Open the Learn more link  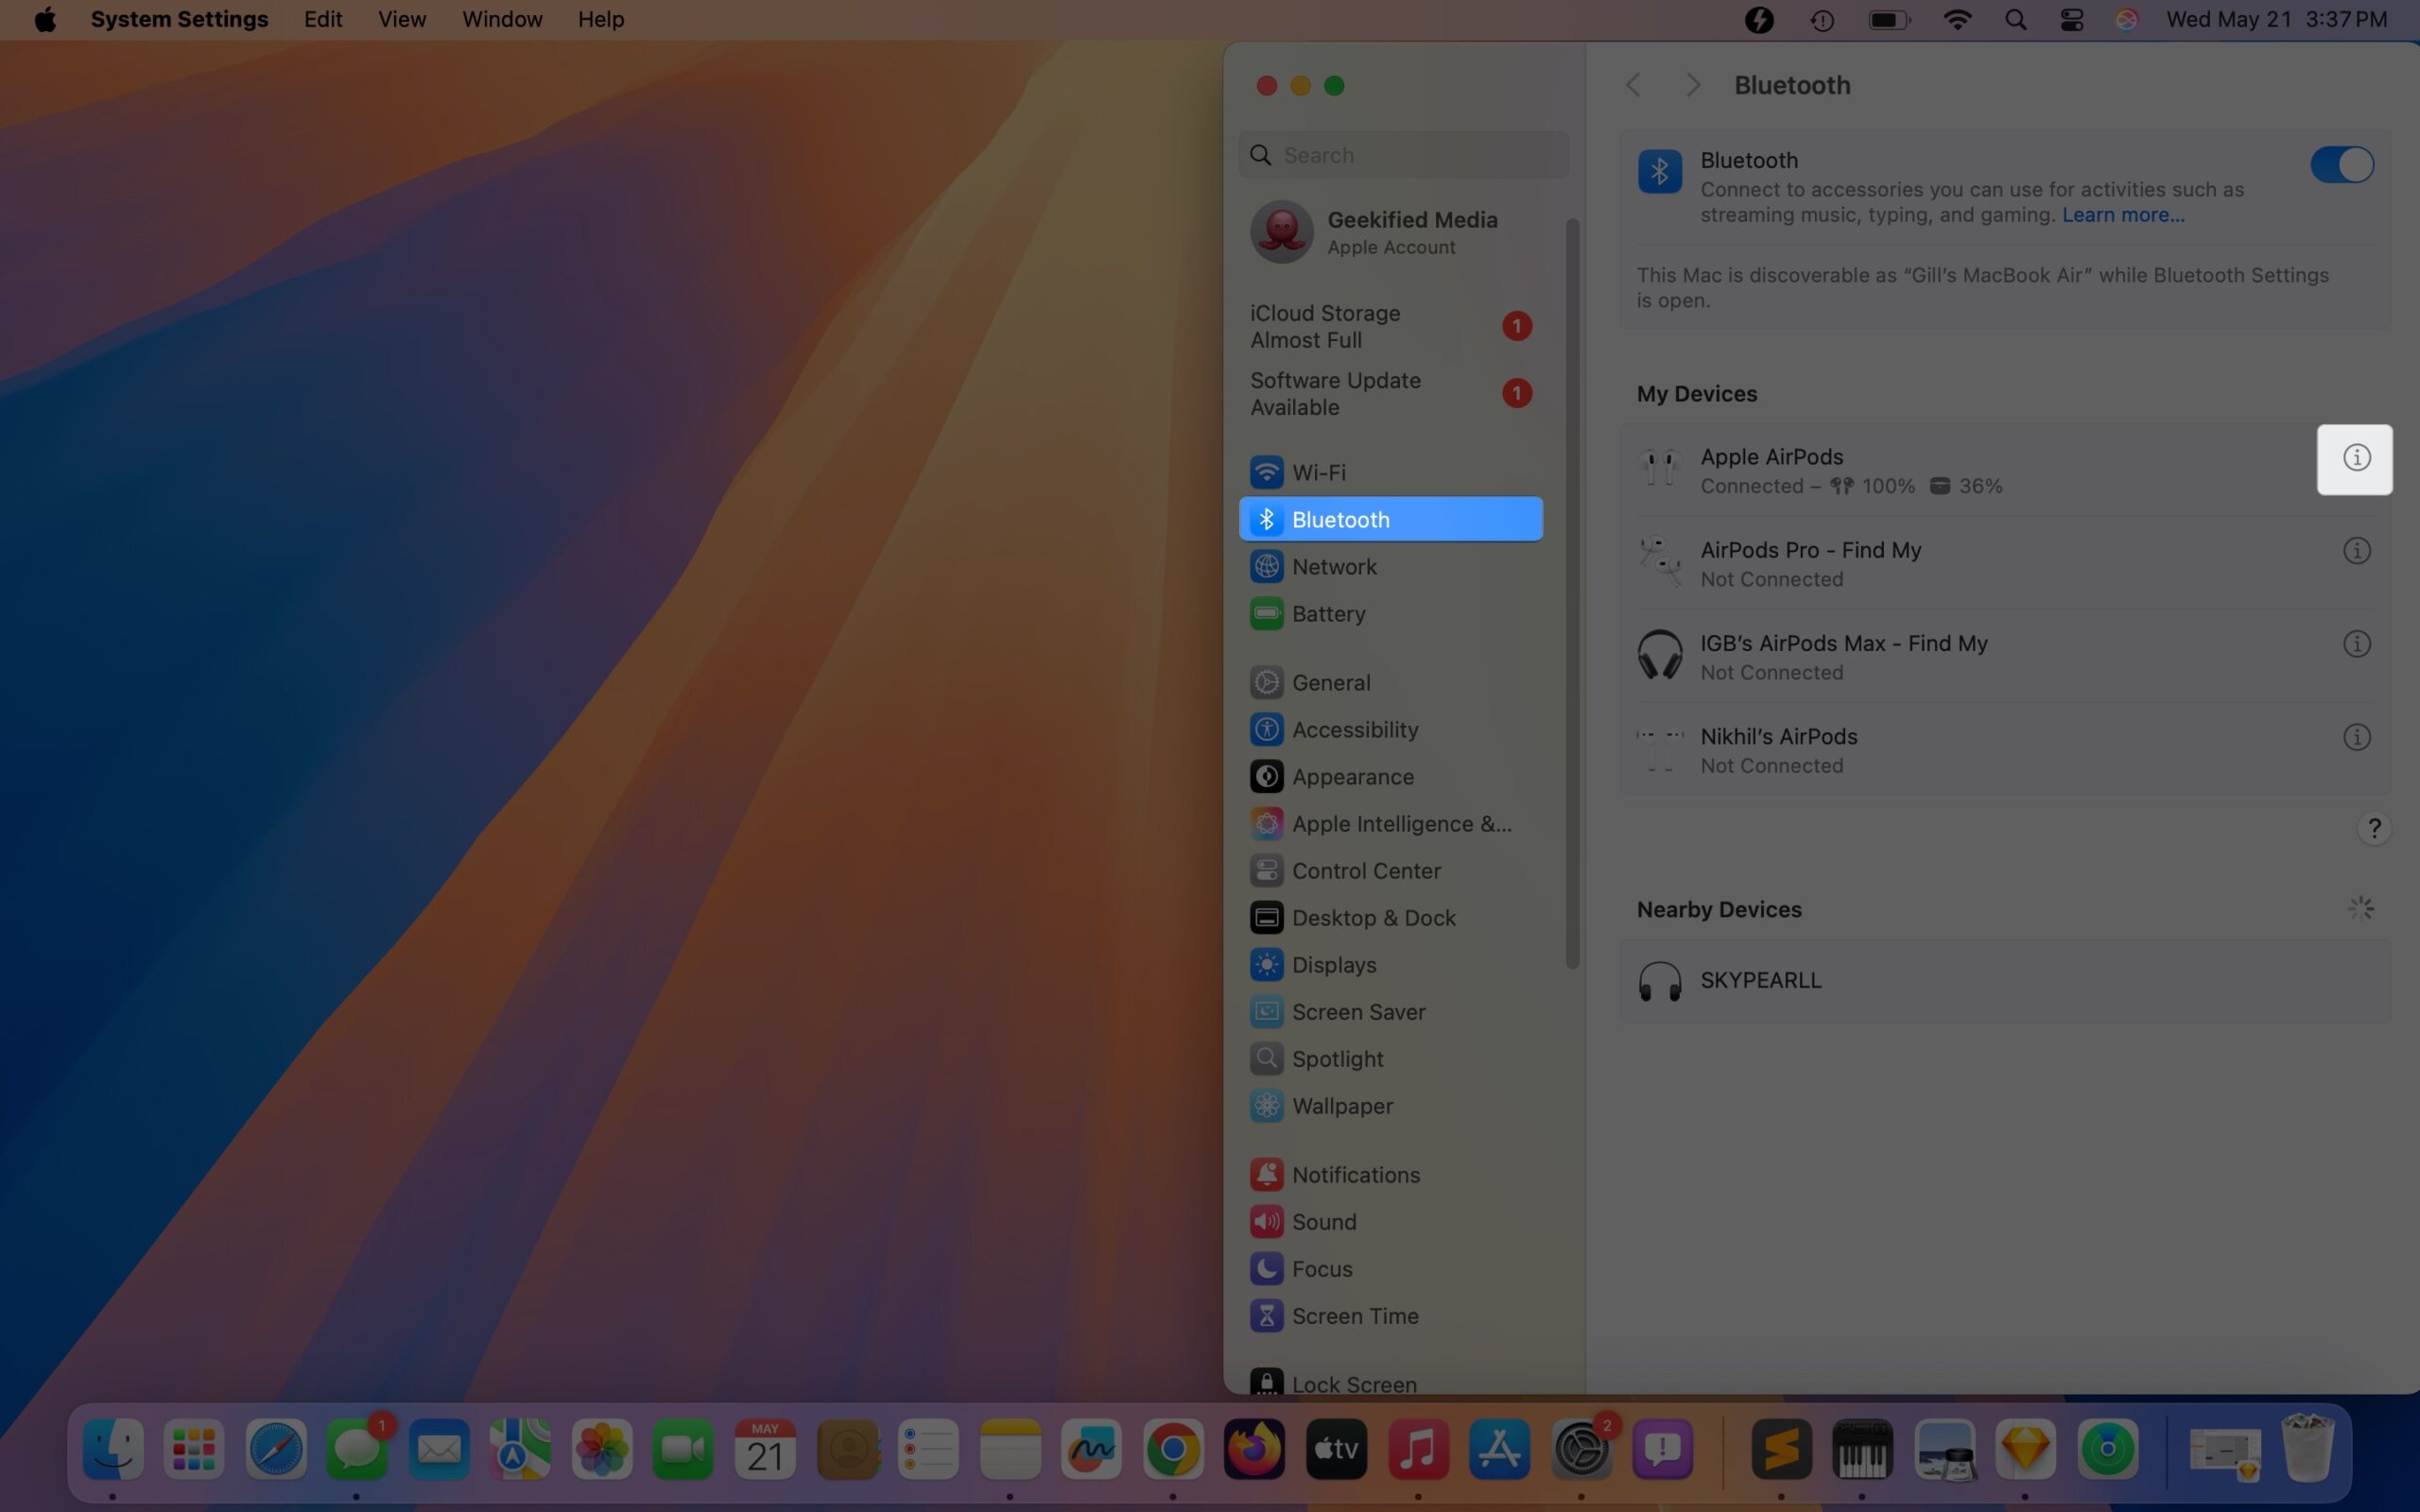(2122, 214)
